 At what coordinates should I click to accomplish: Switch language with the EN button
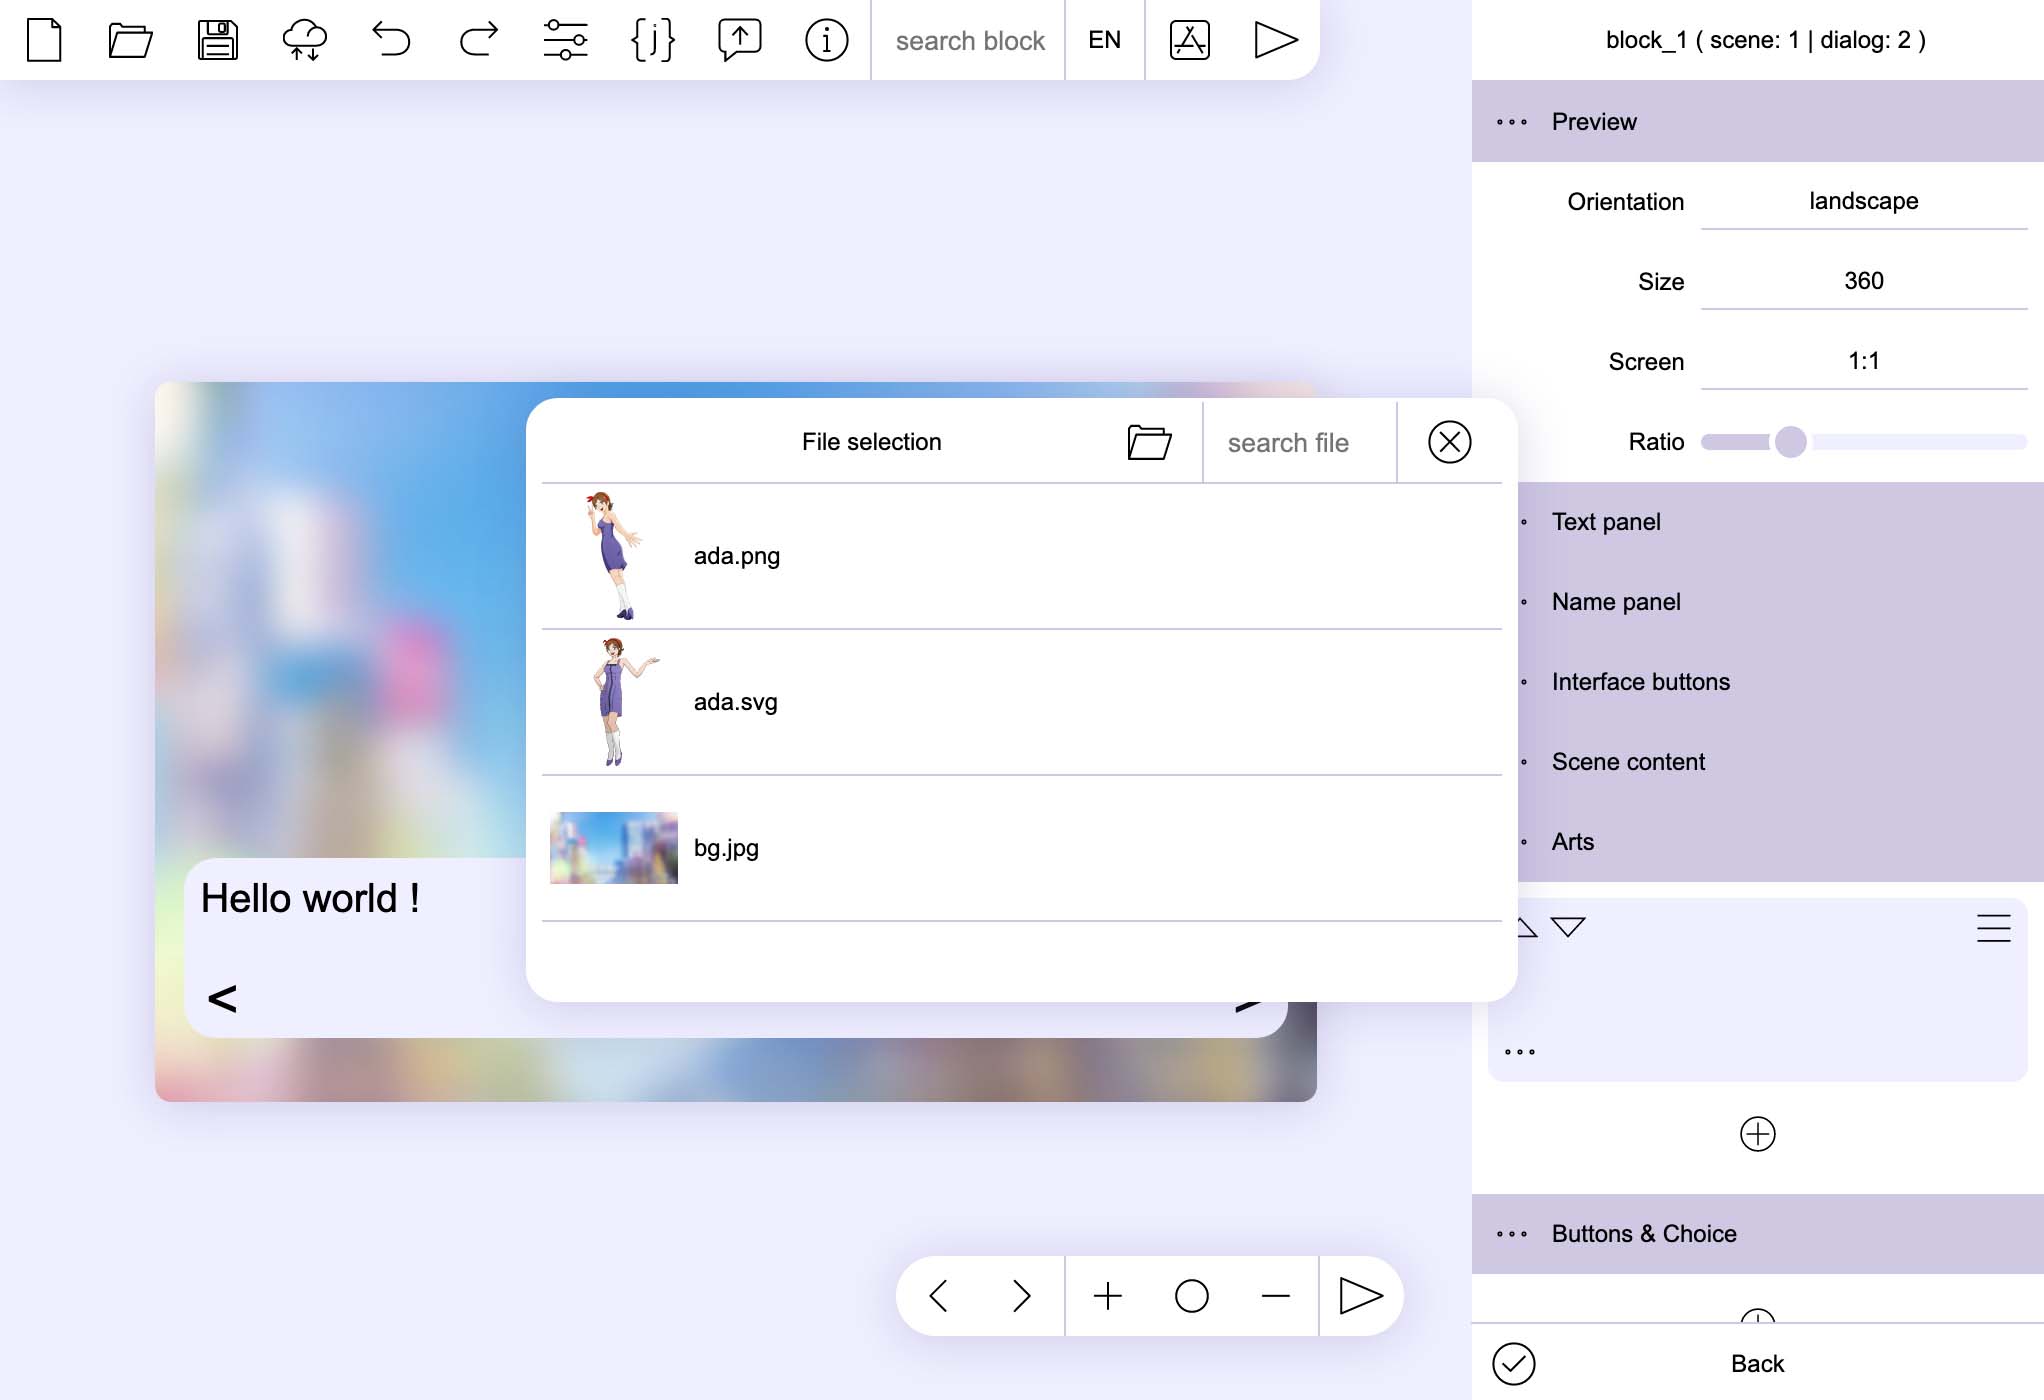1104,40
